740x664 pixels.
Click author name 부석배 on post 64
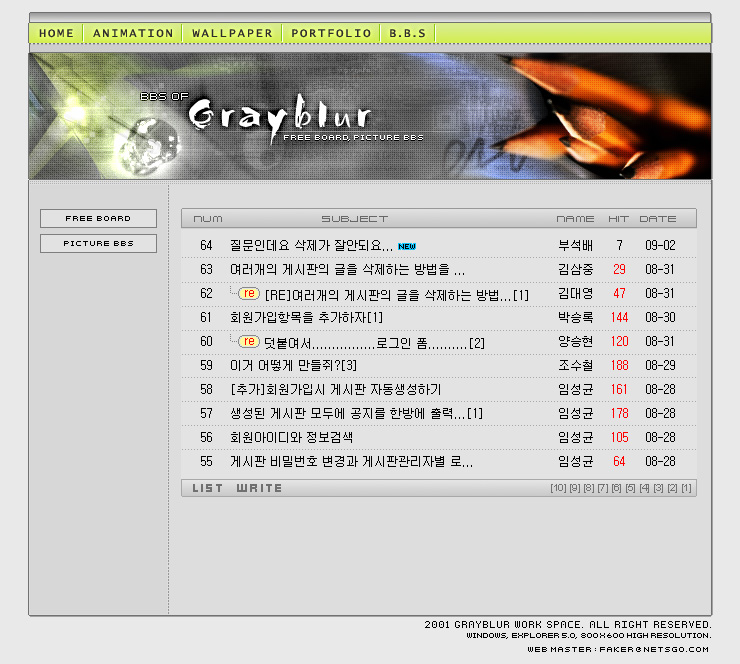pos(575,245)
